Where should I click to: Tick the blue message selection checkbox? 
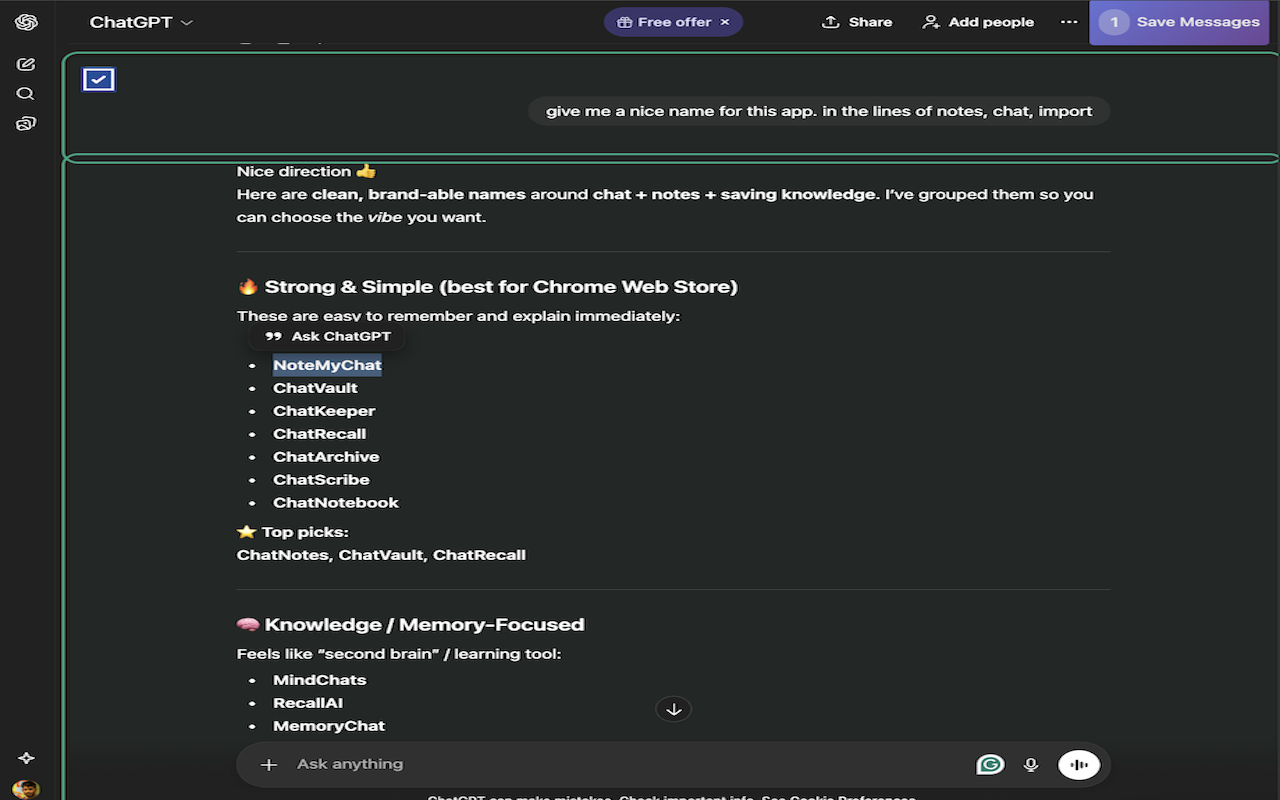coord(98,79)
